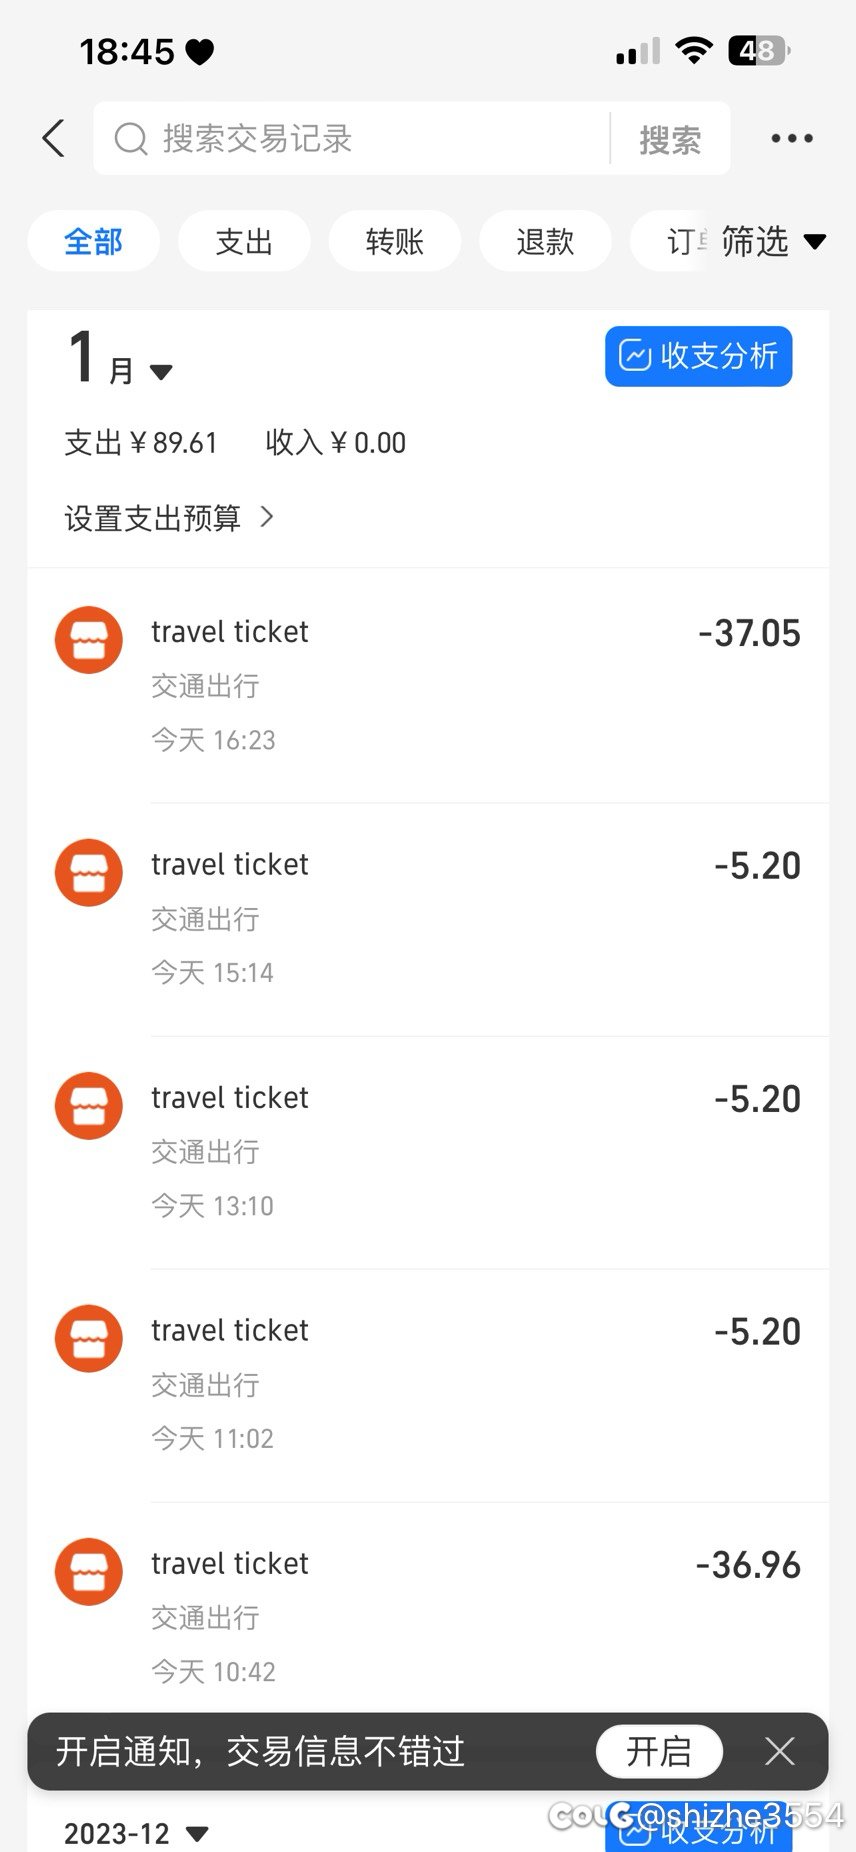Tap merchant icon of 13:10 transaction
This screenshot has height=1852, width=856.
tap(89, 1106)
